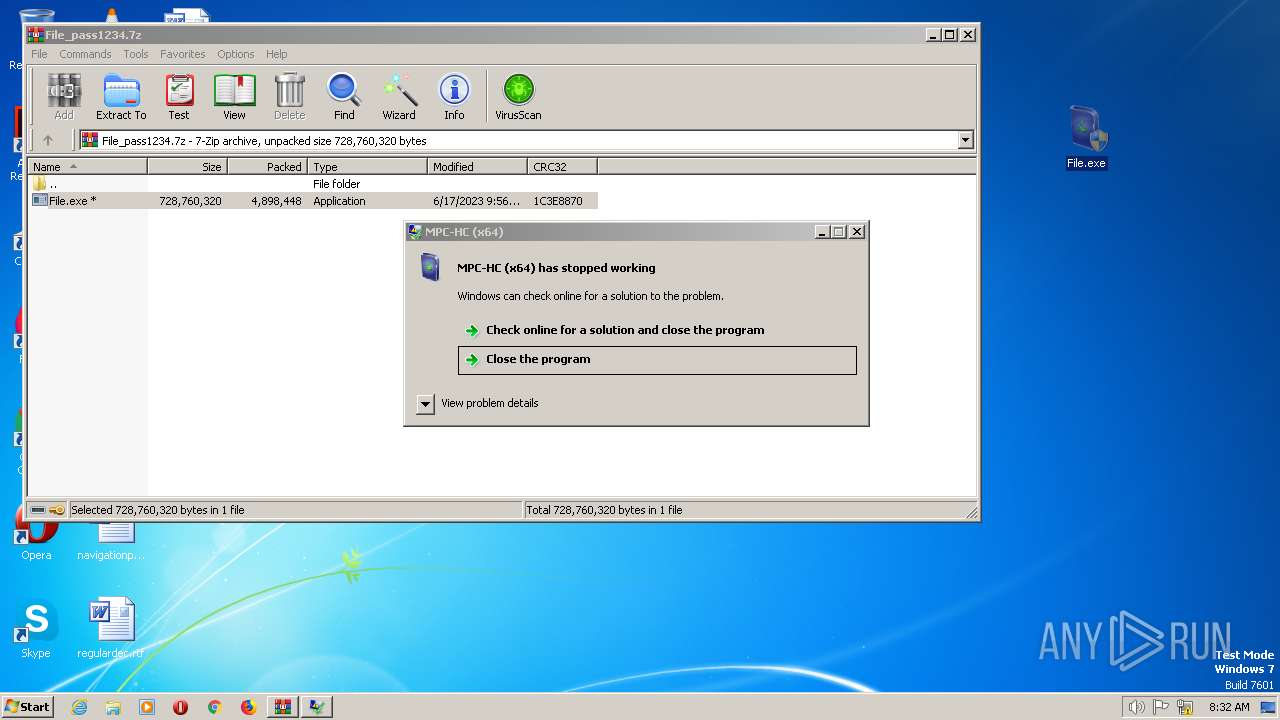The height and width of the screenshot is (720, 1280).
Task: Open Firefox from the taskbar
Action: 248,707
